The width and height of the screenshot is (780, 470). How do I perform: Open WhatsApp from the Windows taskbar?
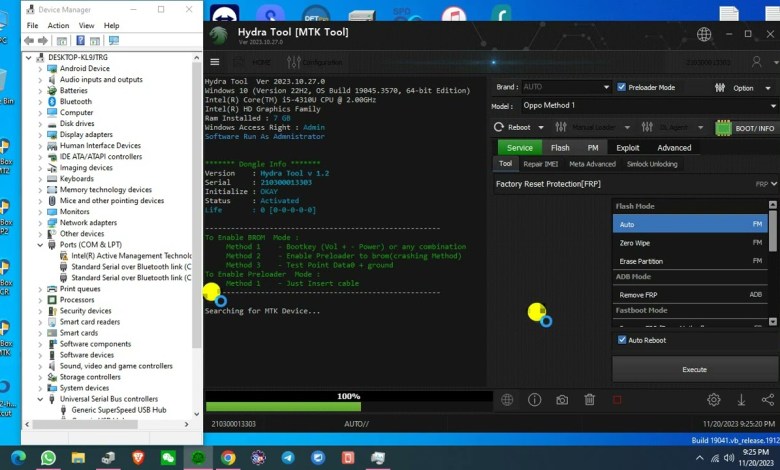(48, 457)
